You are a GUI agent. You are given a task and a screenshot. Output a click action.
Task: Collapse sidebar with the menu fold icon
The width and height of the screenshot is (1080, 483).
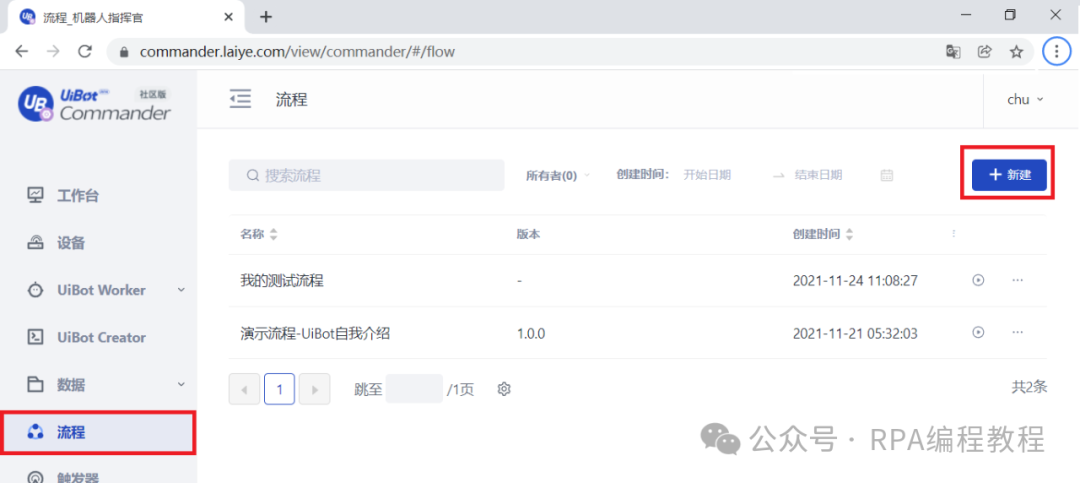tap(240, 99)
